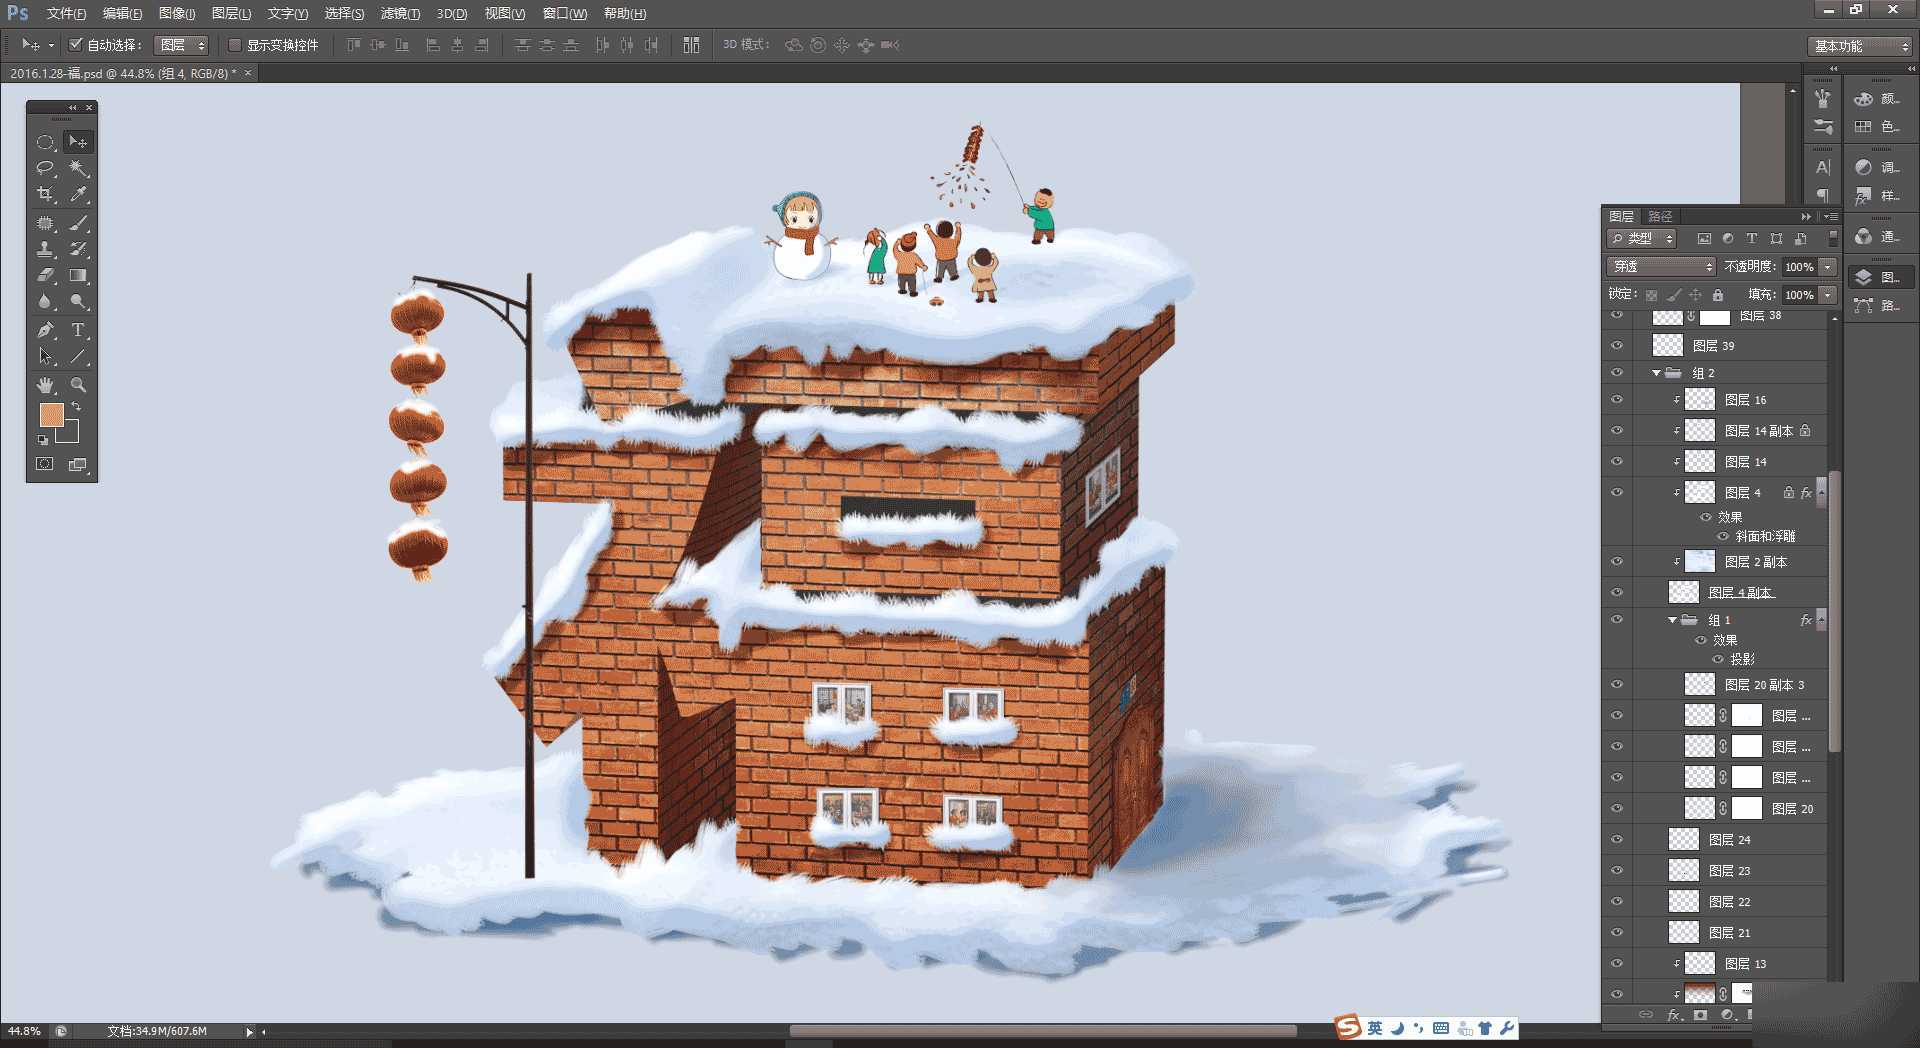Screen dimensions: 1920x1048
Task: Click the add layer style fx button
Action: coord(1674,1015)
